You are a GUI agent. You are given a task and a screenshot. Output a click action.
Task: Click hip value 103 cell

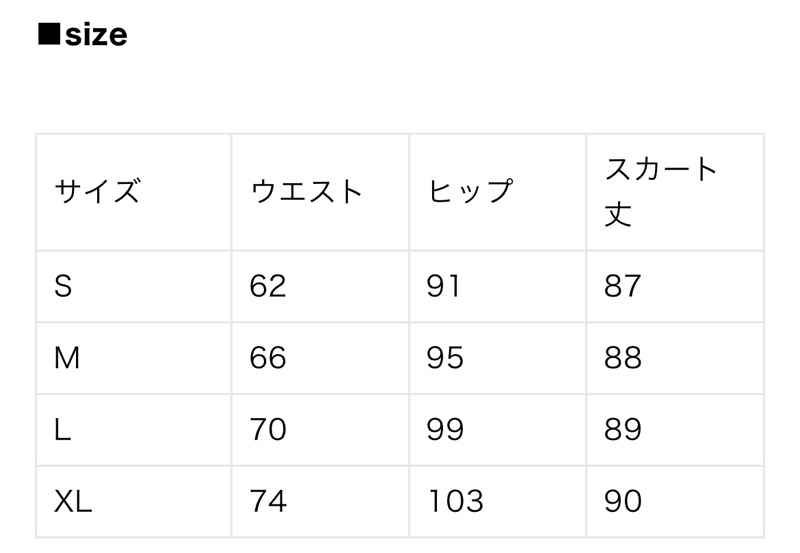click(x=497, y=501)
